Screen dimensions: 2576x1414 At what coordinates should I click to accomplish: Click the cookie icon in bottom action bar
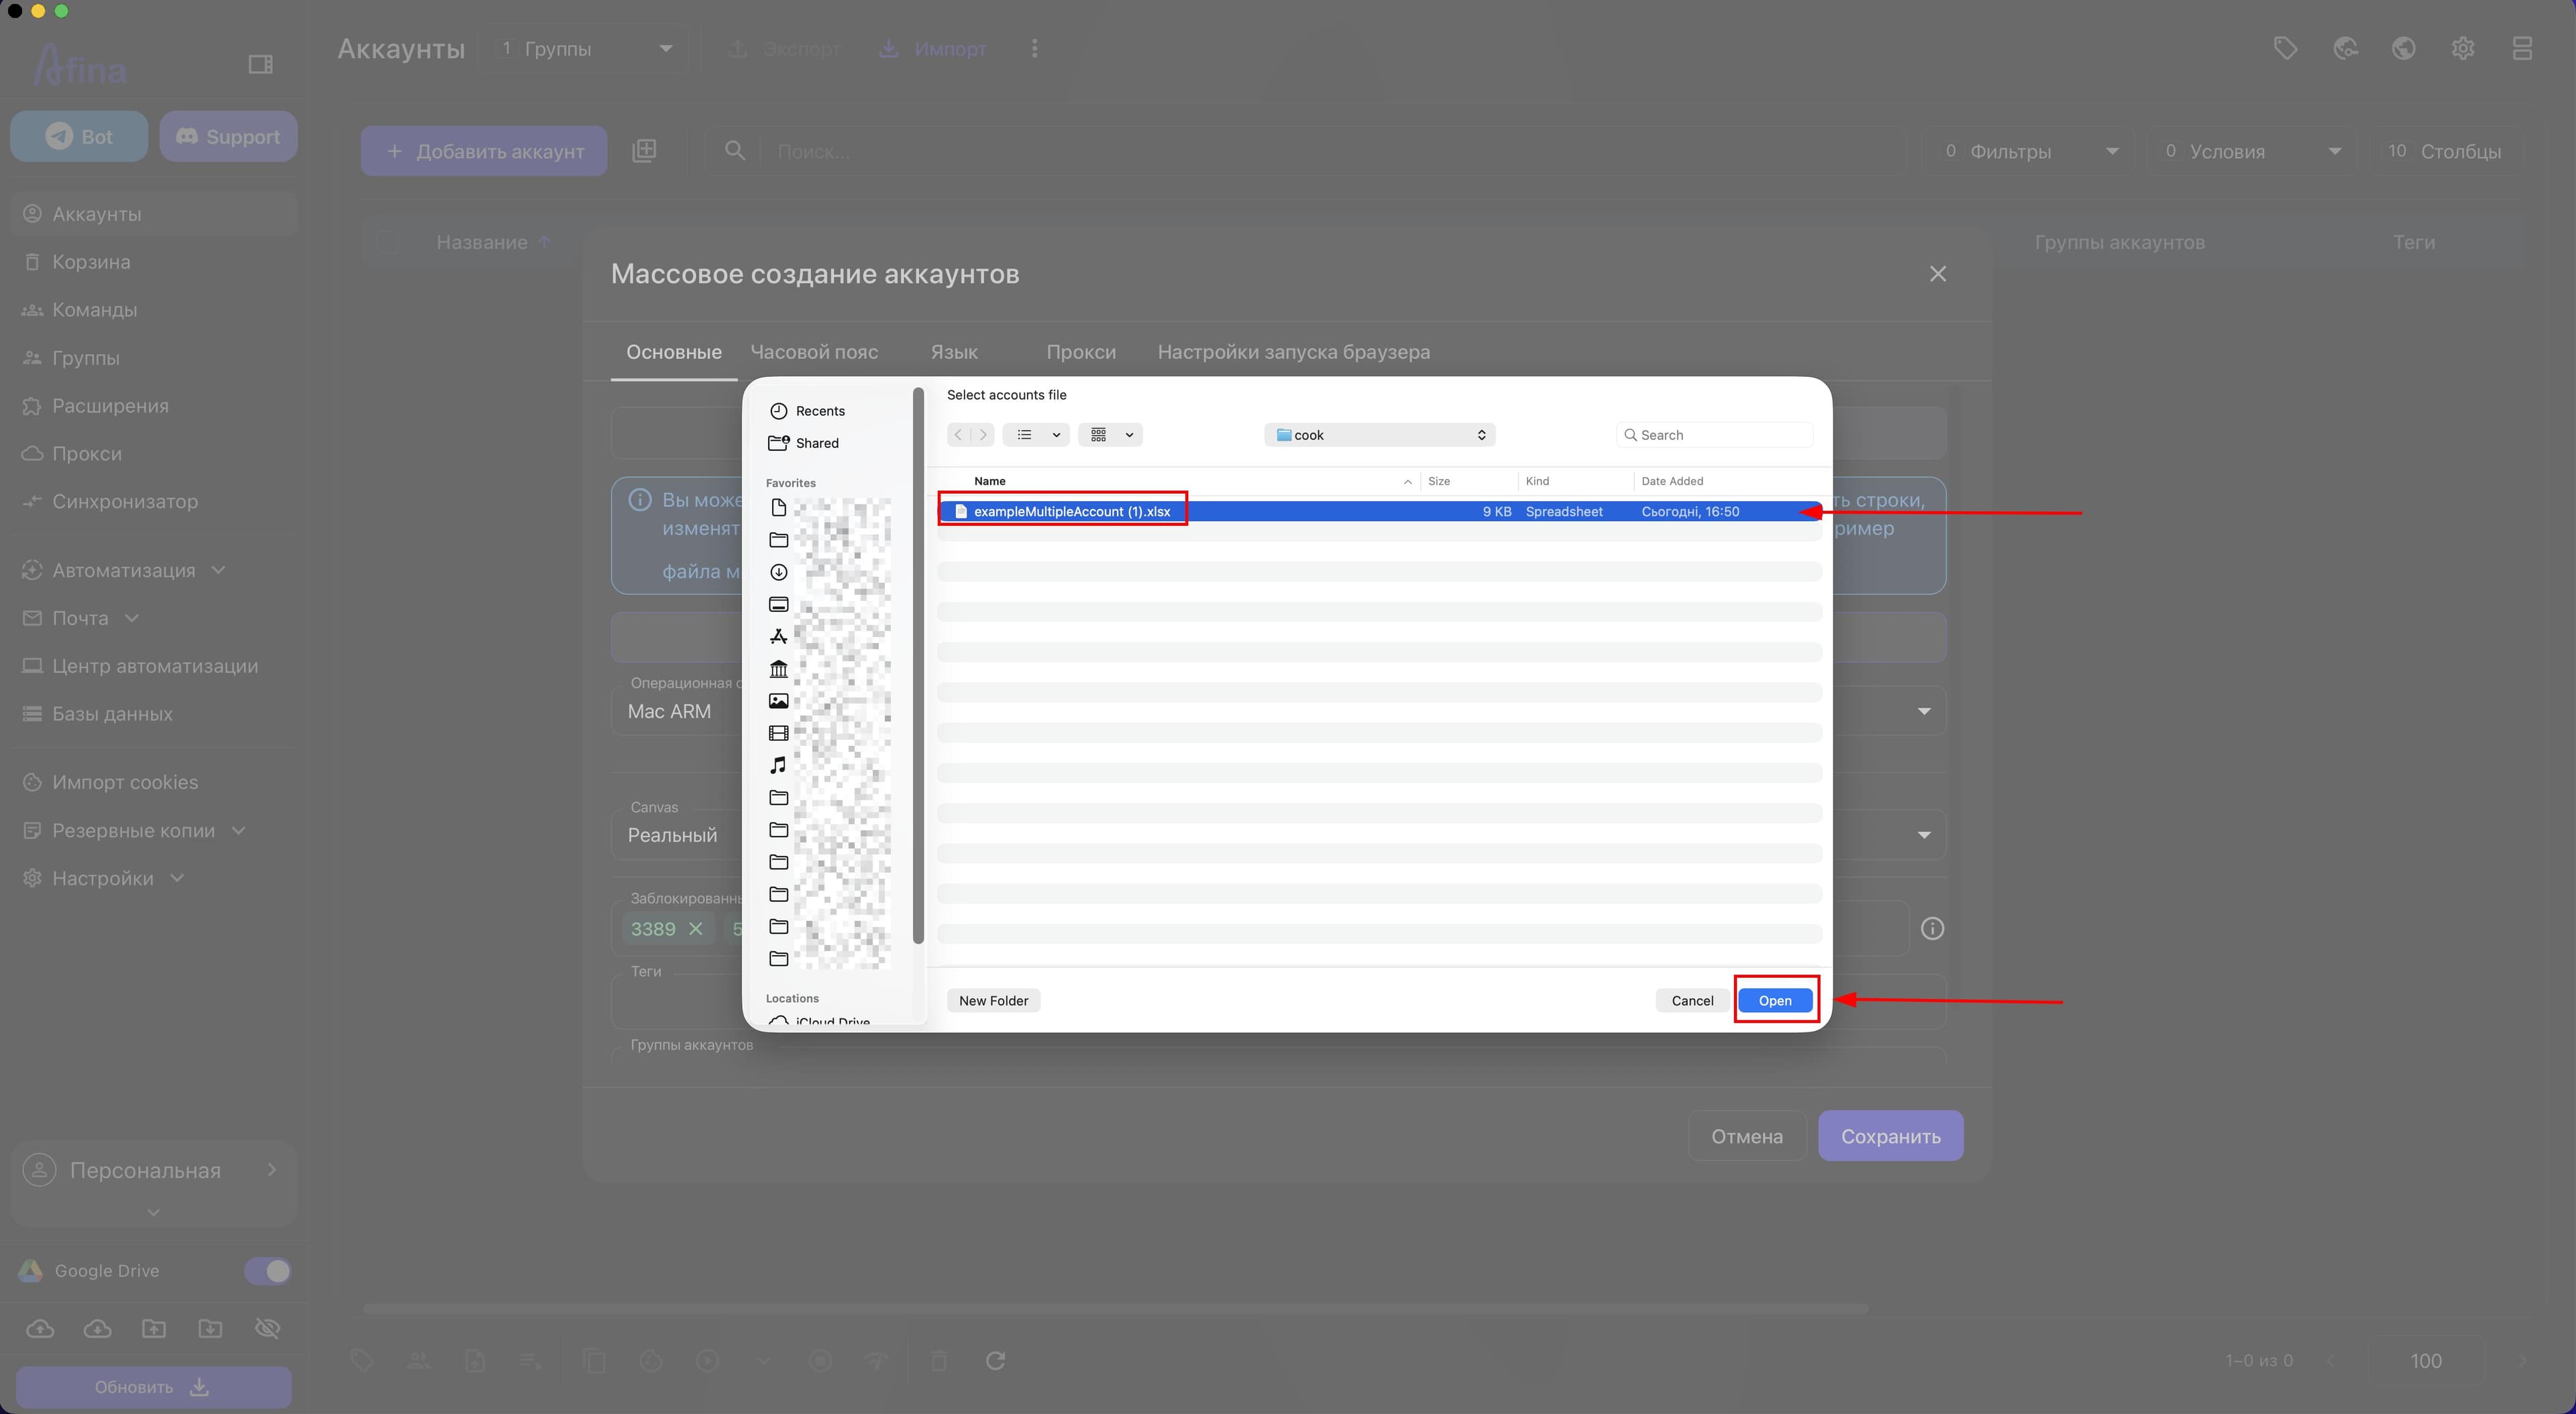[651, 1360]
